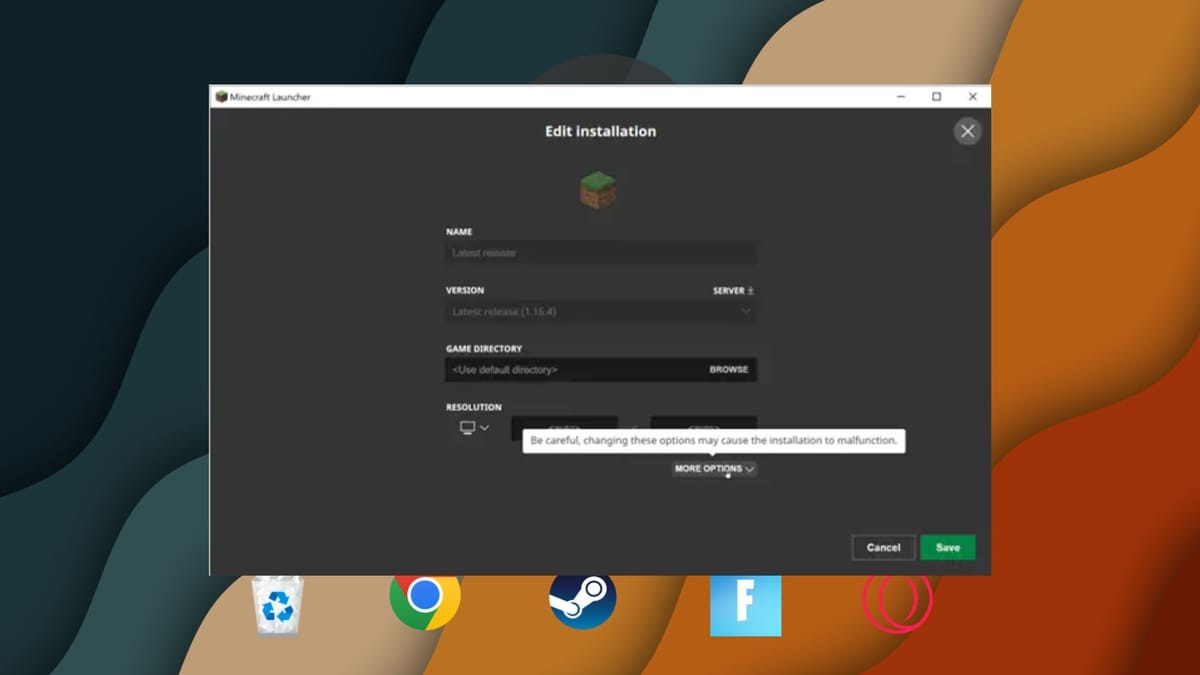Click the Minecraft Launcher title bar icon
The width and height of the screenshot is (1200, 675).
click(221, 97)
